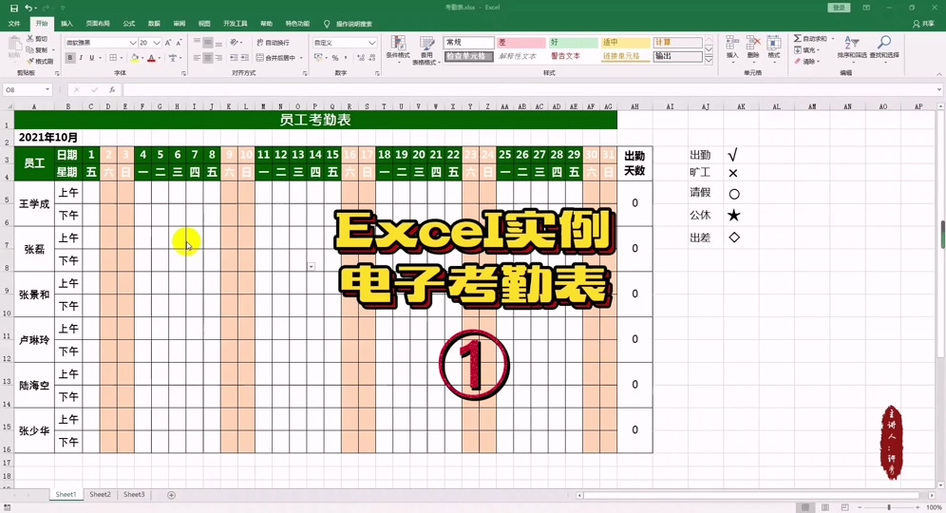
Task: Click the increase indent icon
Action: (x=244, y=58)
